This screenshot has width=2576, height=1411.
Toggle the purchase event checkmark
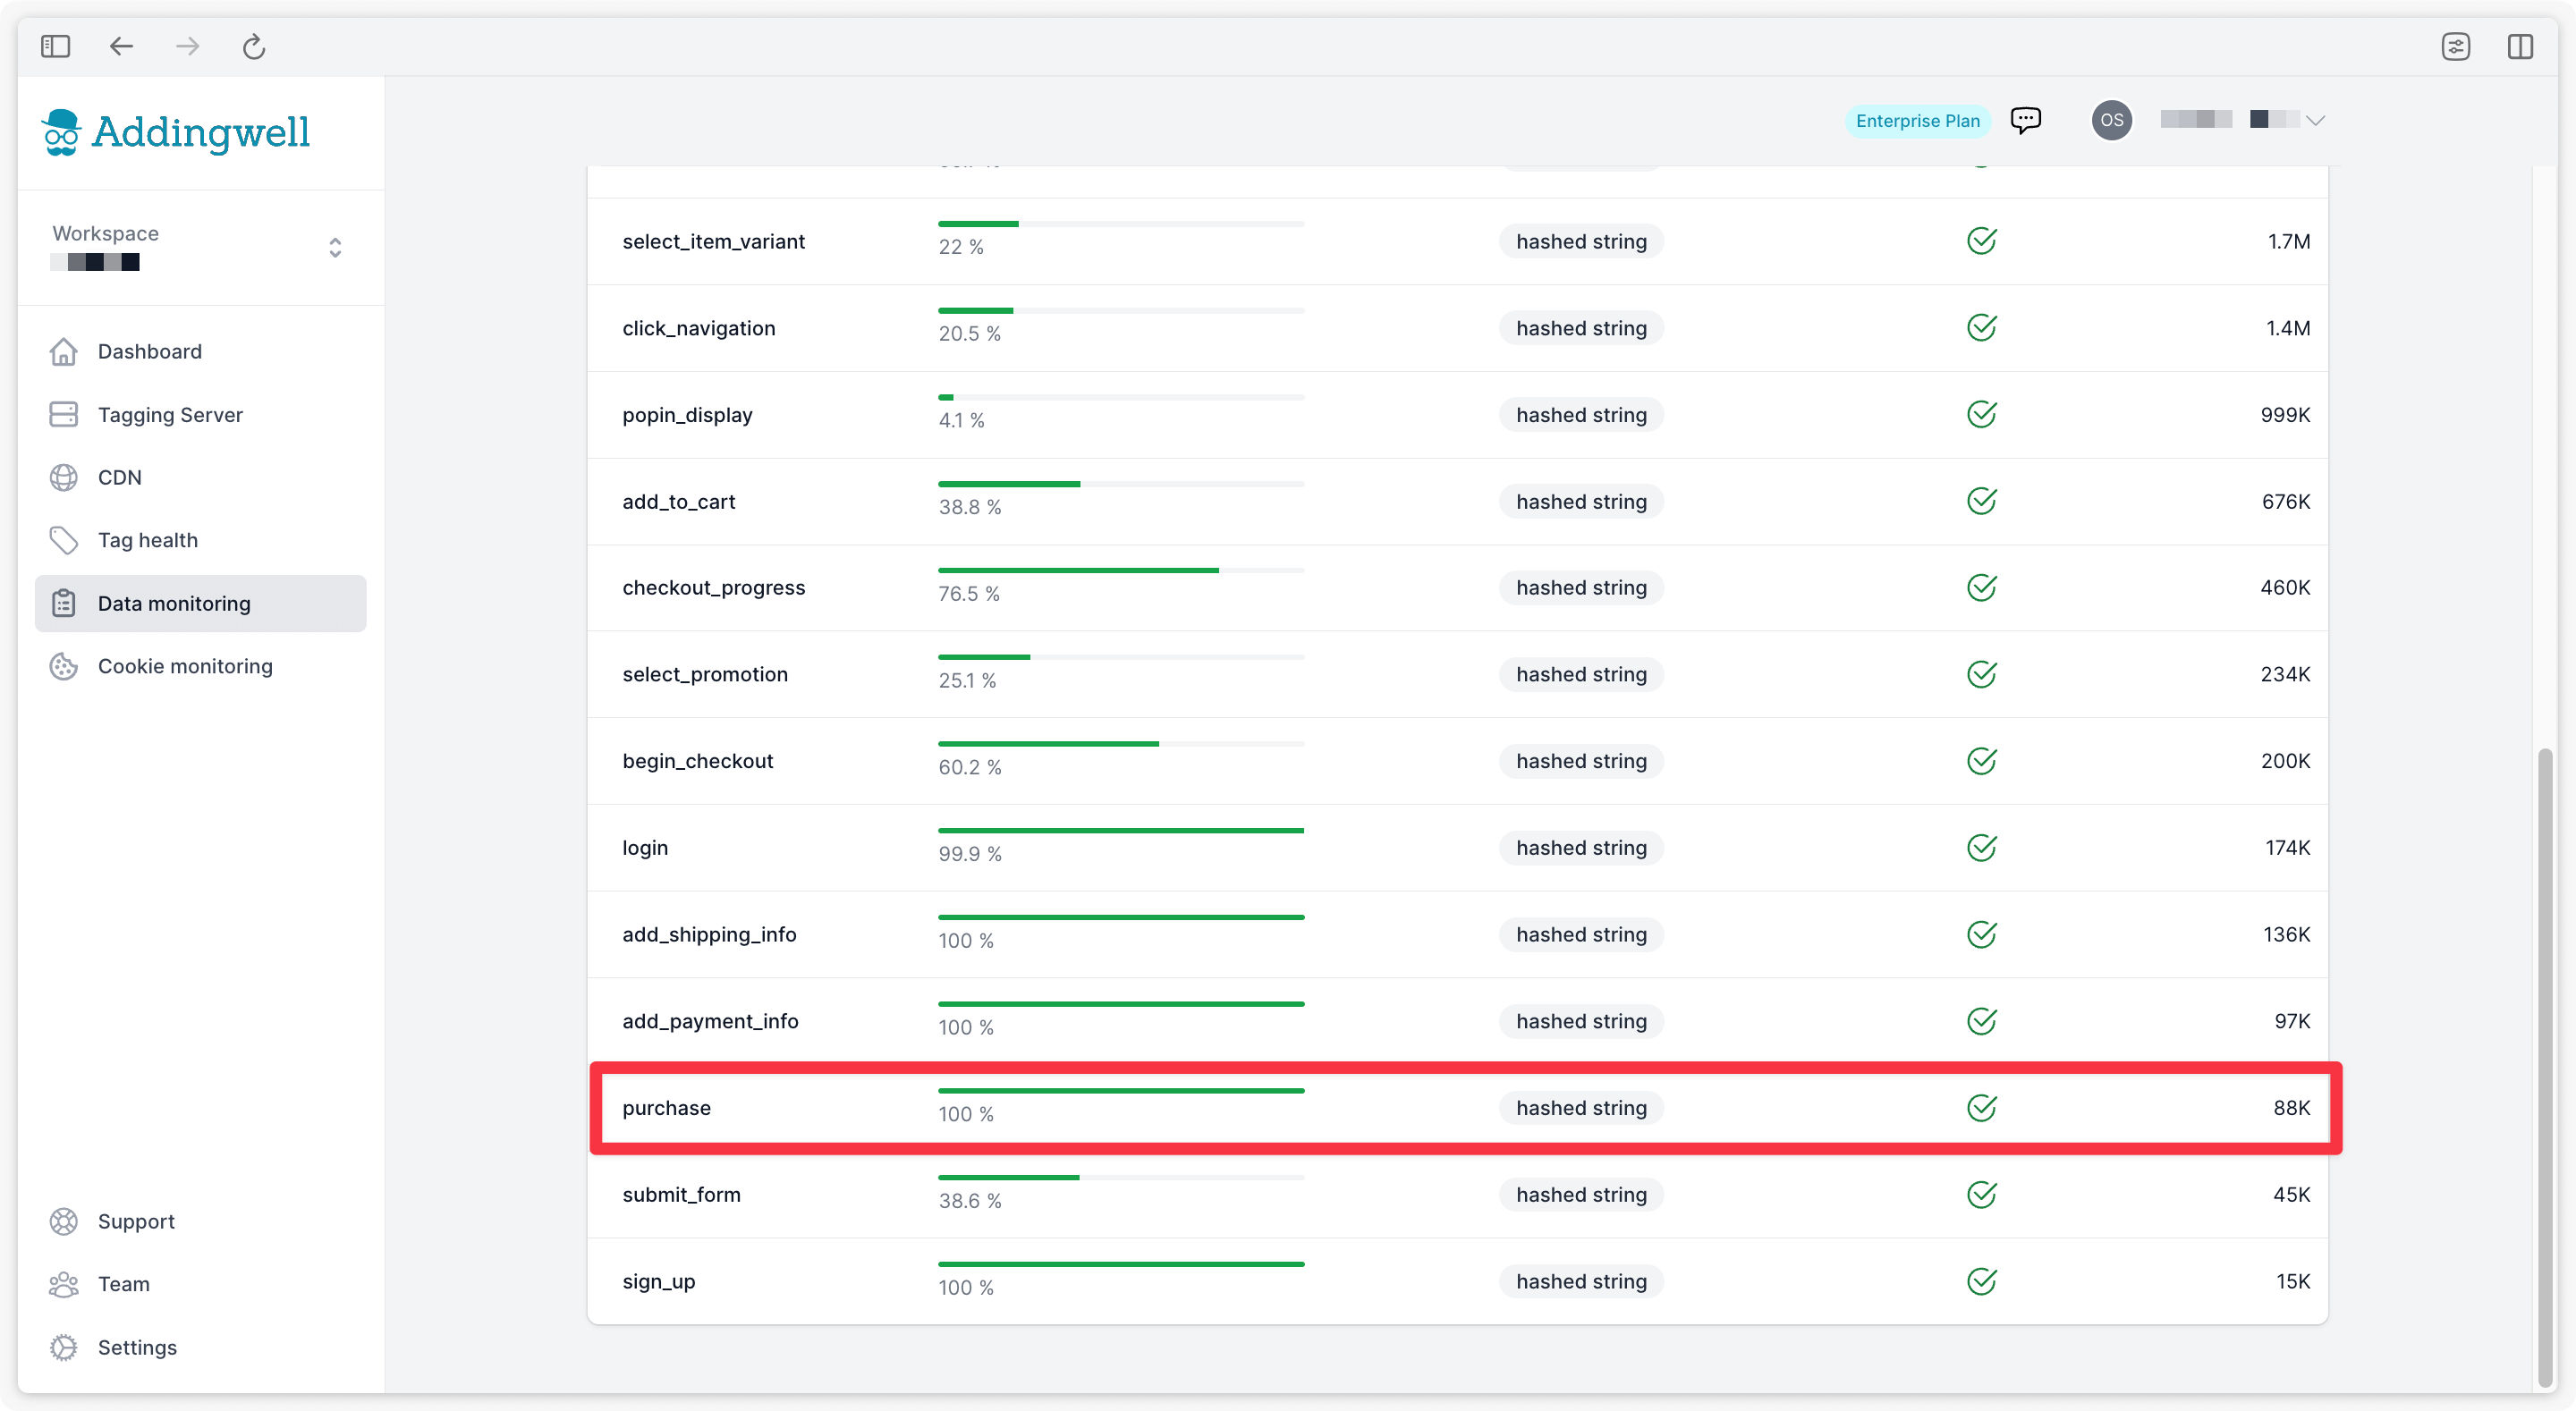point(1981,1107)
